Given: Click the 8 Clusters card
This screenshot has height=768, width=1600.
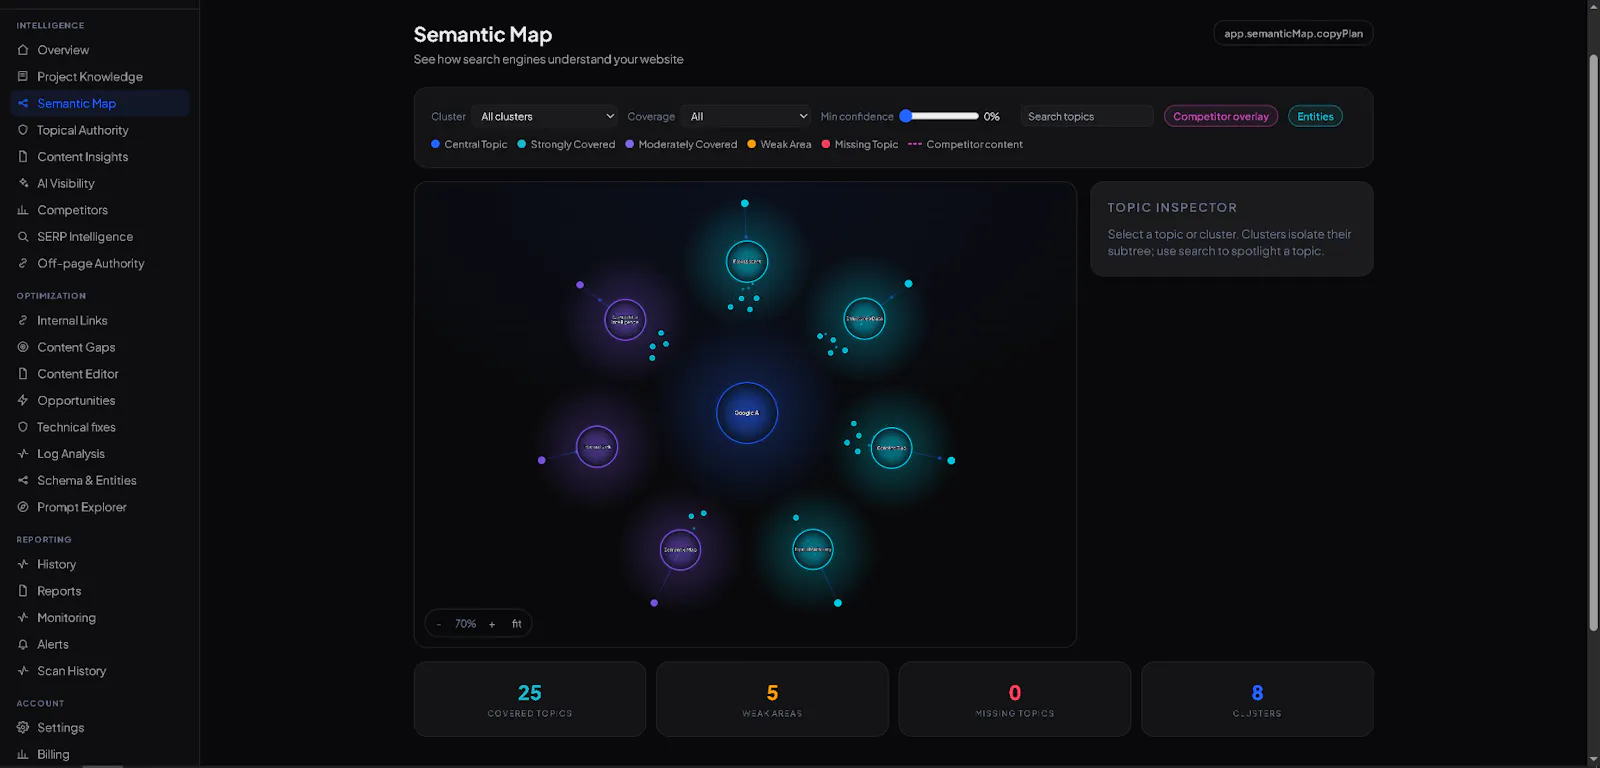Looking at the screenshot, I should click(1257, 699).
